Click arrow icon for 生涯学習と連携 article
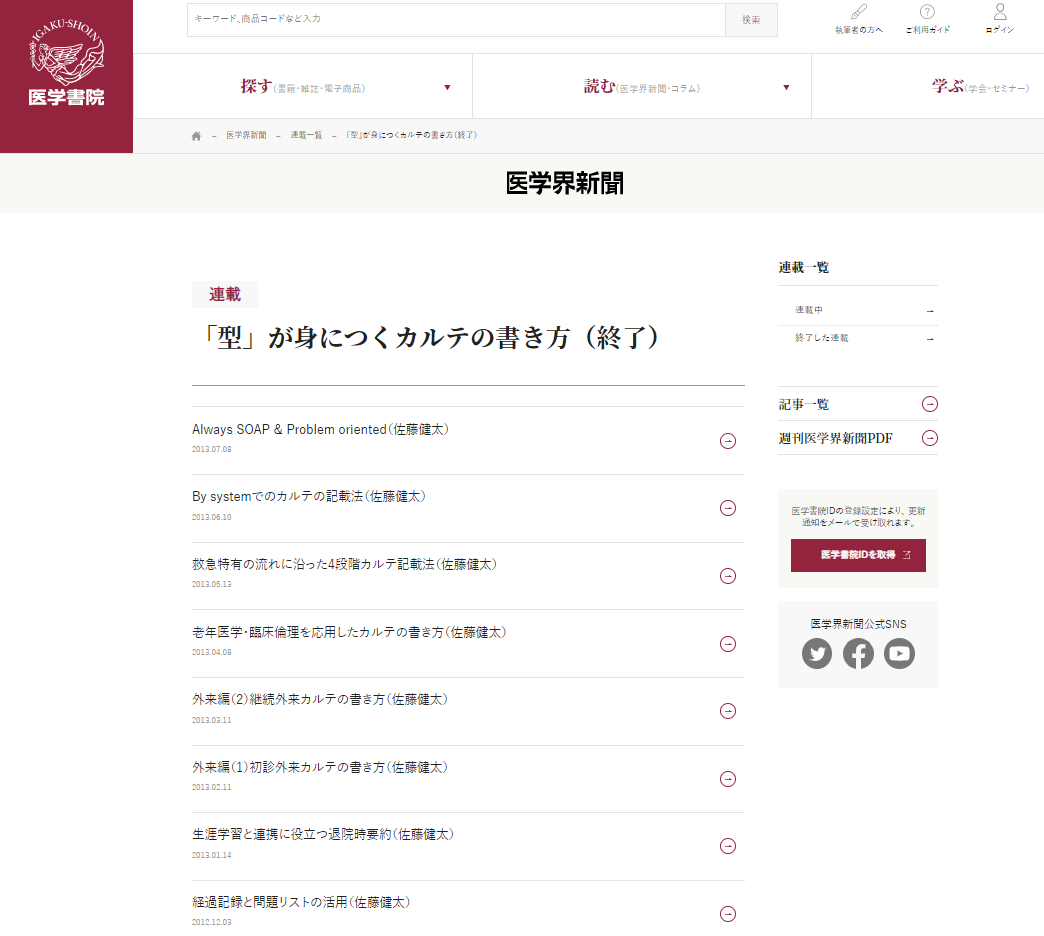 [728, 846]
